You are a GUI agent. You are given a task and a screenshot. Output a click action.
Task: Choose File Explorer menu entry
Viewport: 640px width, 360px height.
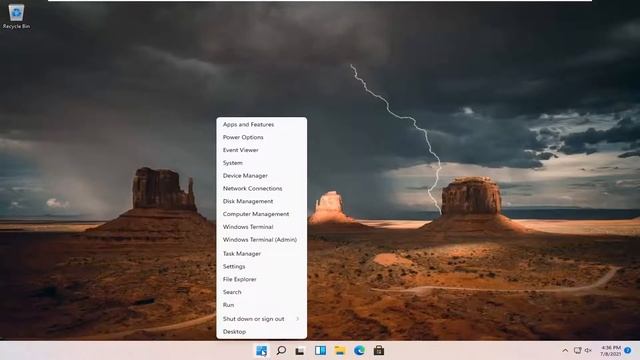[x=262, y=279]
